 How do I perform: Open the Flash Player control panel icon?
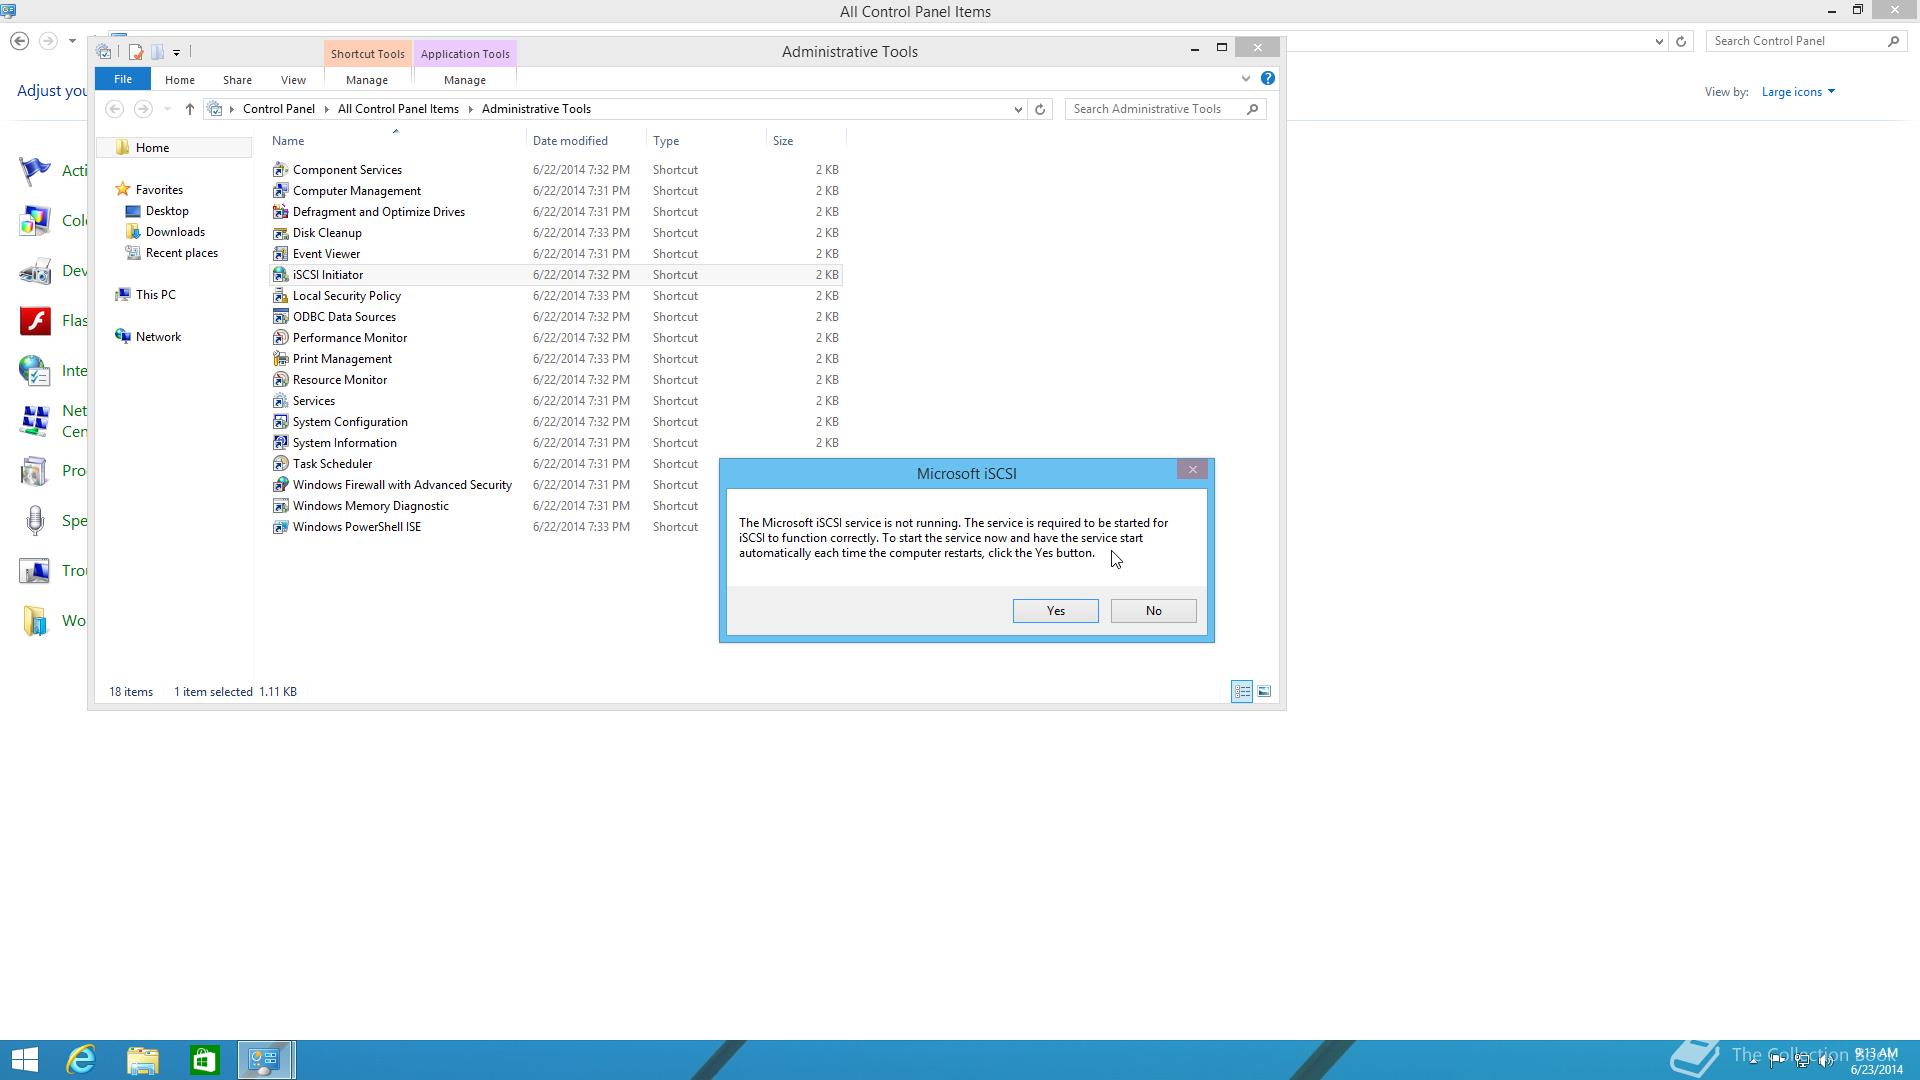pos(35,321)
